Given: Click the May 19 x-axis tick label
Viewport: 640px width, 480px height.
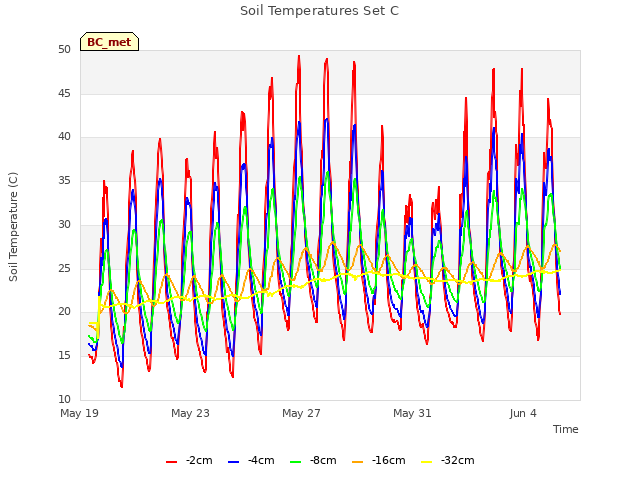Looking at the screenshot, I should tap(80, 413).
